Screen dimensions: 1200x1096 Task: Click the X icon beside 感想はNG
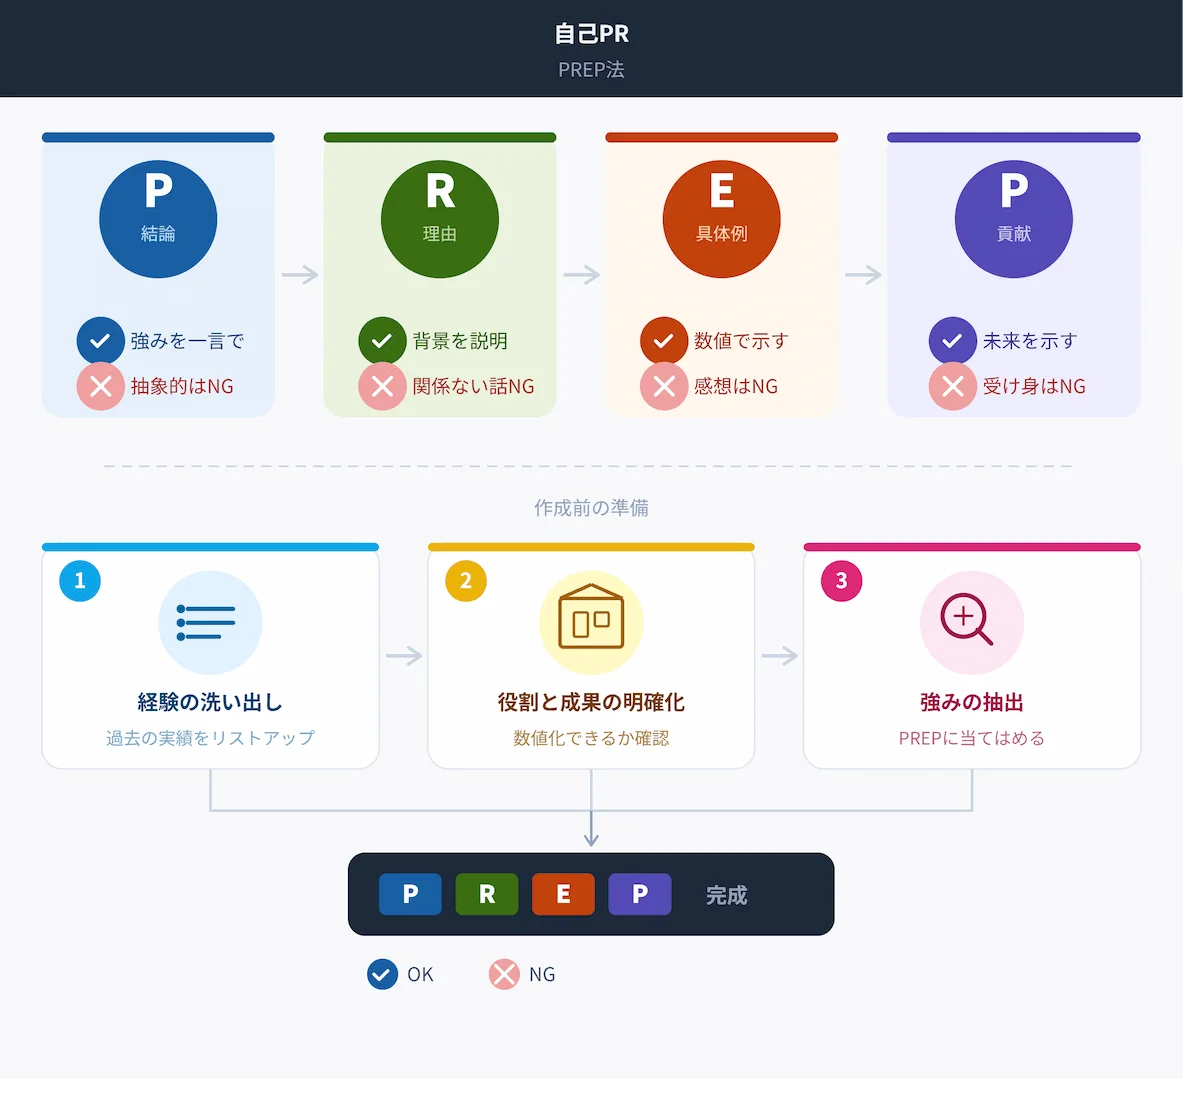(664, 386)
